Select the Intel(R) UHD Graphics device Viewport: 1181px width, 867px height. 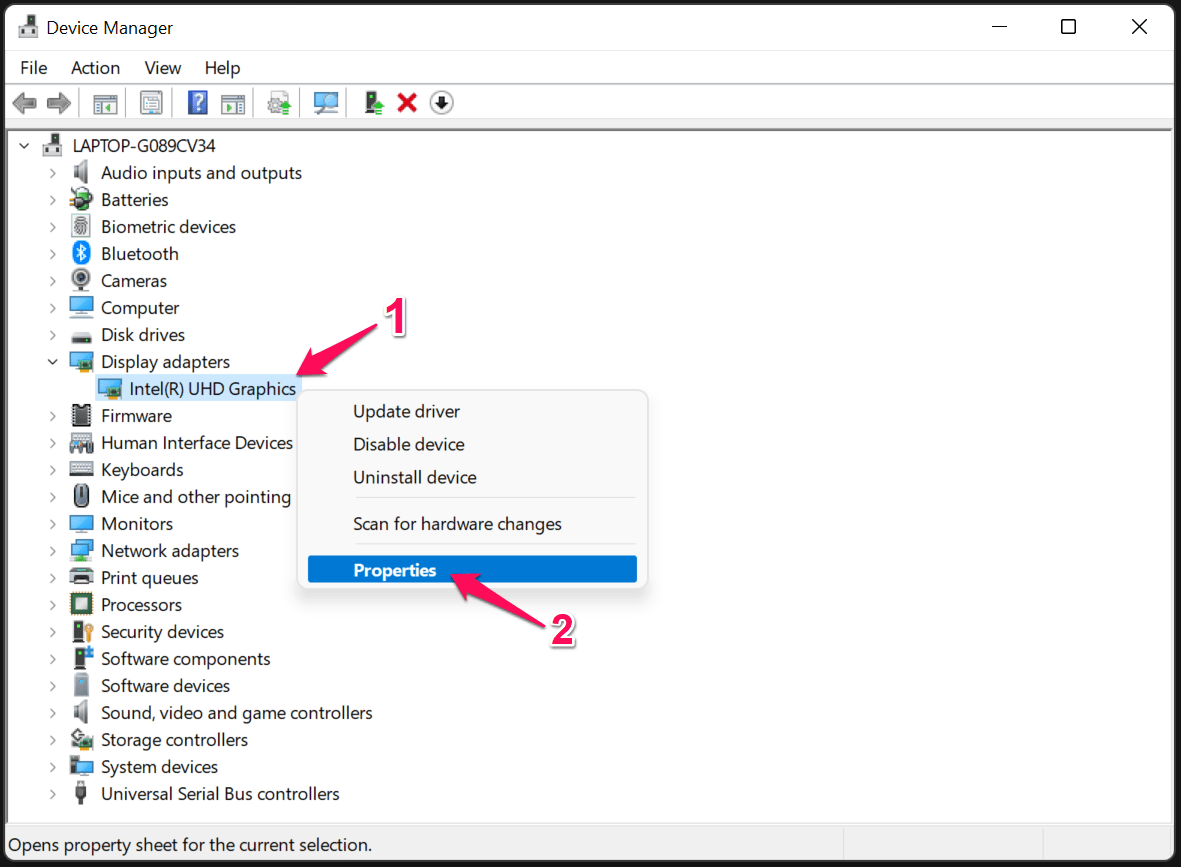pyautogui.click(x=212, y=389)
